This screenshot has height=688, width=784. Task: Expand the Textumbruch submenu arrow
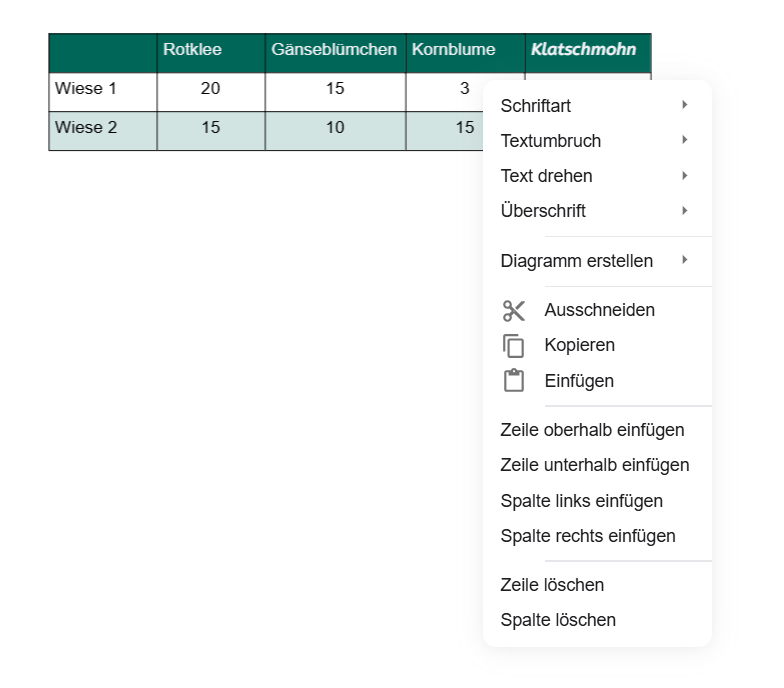[x=684, y=140]
